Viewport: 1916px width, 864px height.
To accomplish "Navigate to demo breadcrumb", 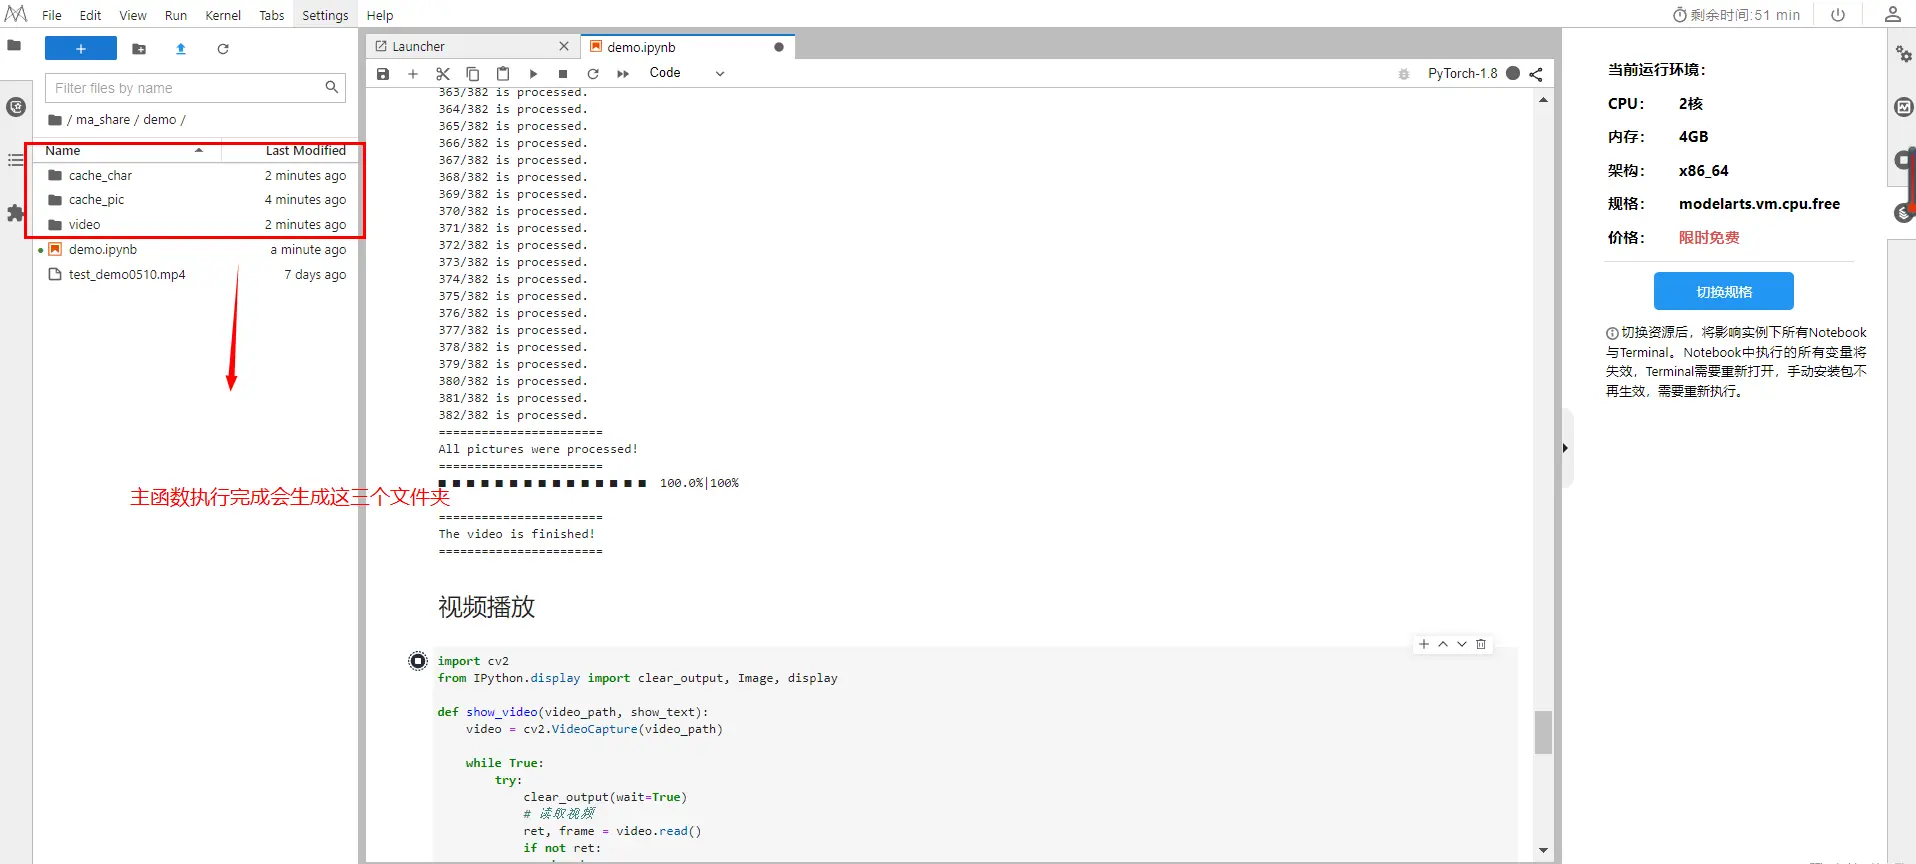I will click(160, 120).
